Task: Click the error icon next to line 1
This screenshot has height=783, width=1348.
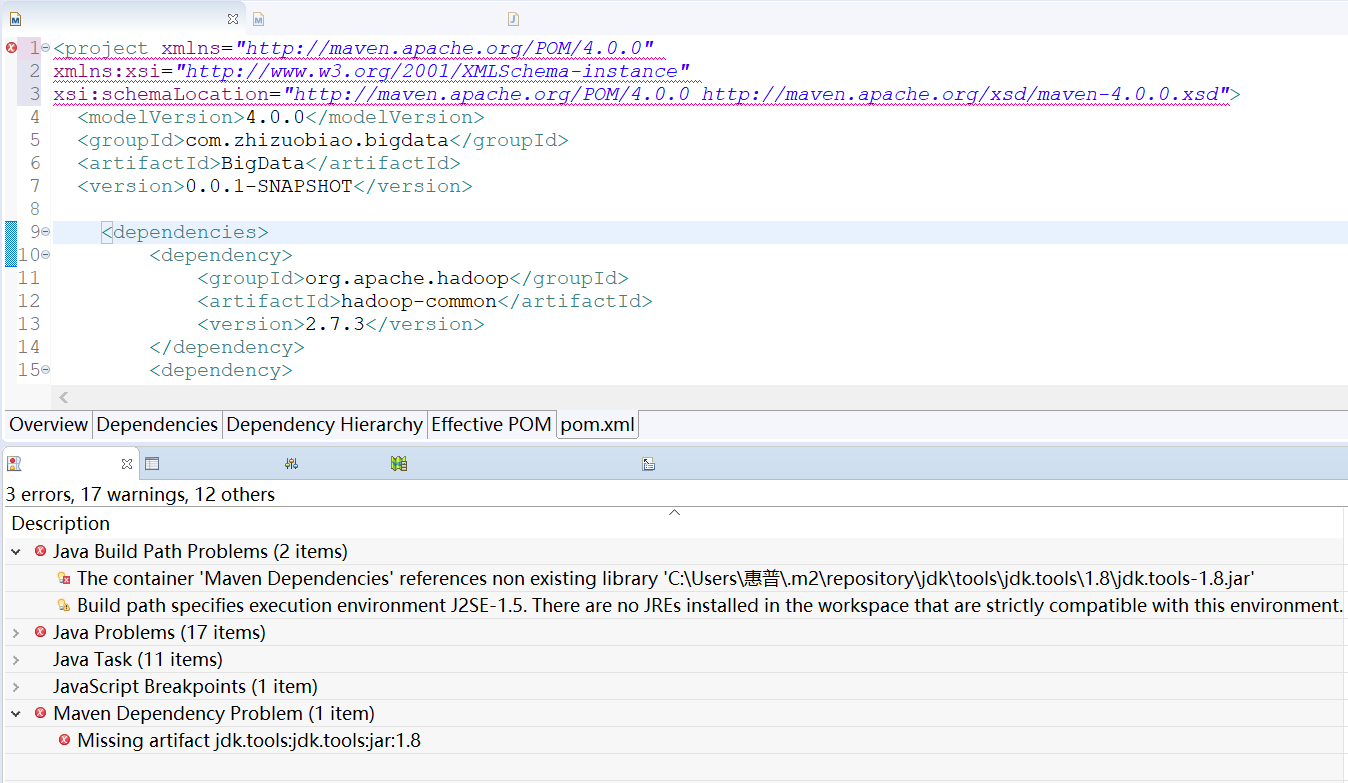Action: click(9, 47)
